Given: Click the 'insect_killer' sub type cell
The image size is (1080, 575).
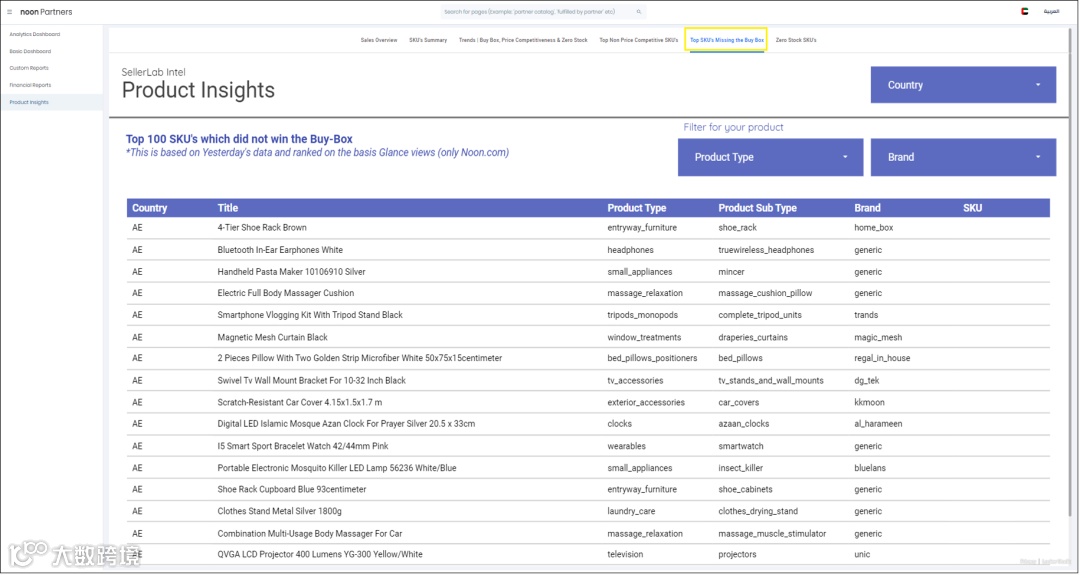Looking at the screenshot, I should point(740,468).
